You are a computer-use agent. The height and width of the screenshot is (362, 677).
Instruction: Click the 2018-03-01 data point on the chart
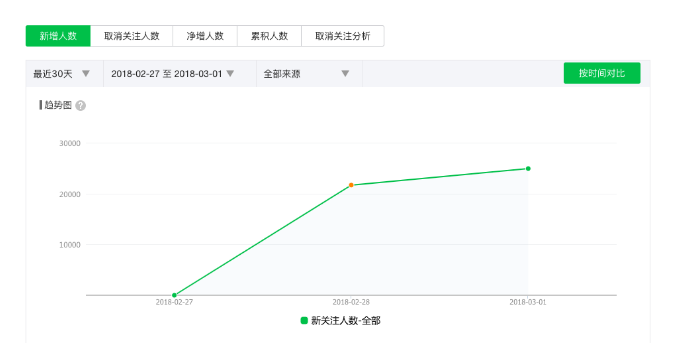point(528,168)
